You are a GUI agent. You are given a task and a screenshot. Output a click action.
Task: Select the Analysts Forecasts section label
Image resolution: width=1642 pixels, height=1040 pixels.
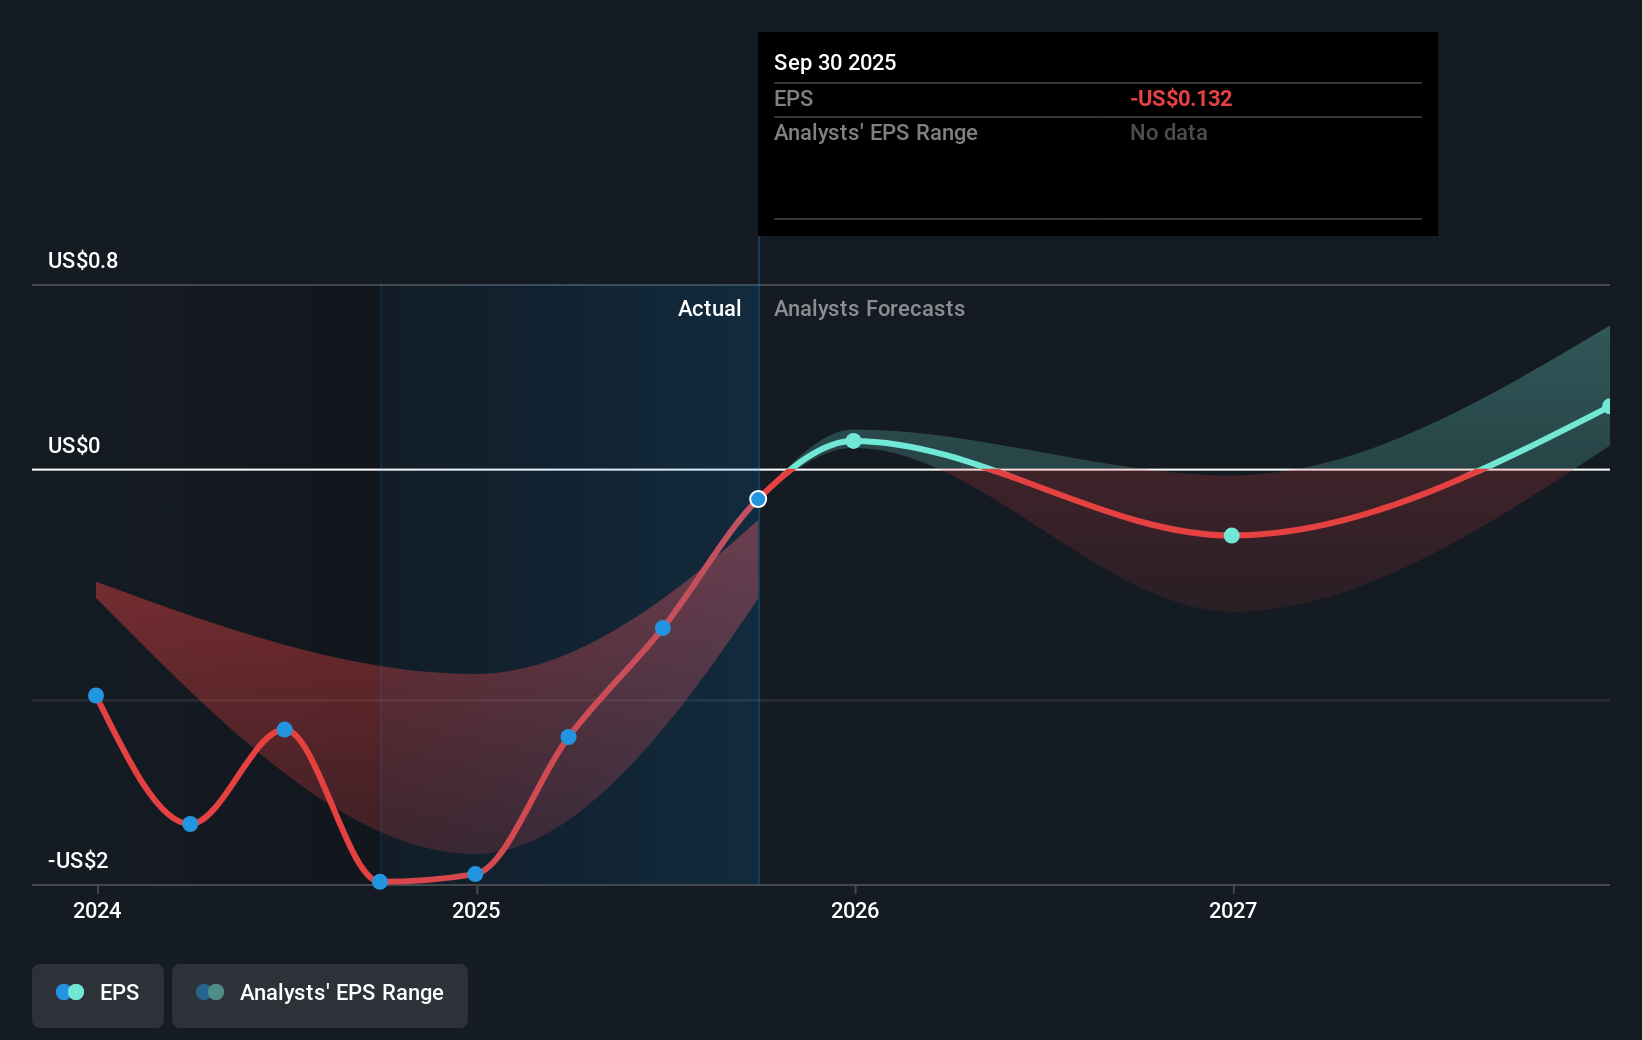pos(869,308)
